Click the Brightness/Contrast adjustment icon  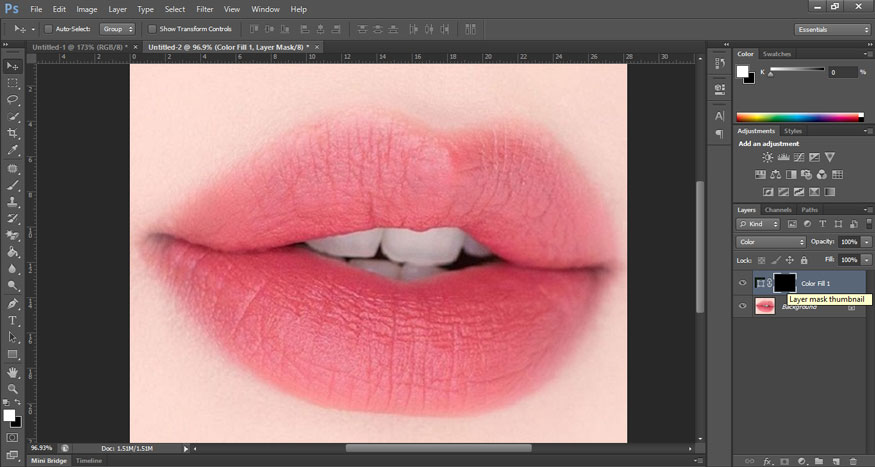[x=767, y=157]
